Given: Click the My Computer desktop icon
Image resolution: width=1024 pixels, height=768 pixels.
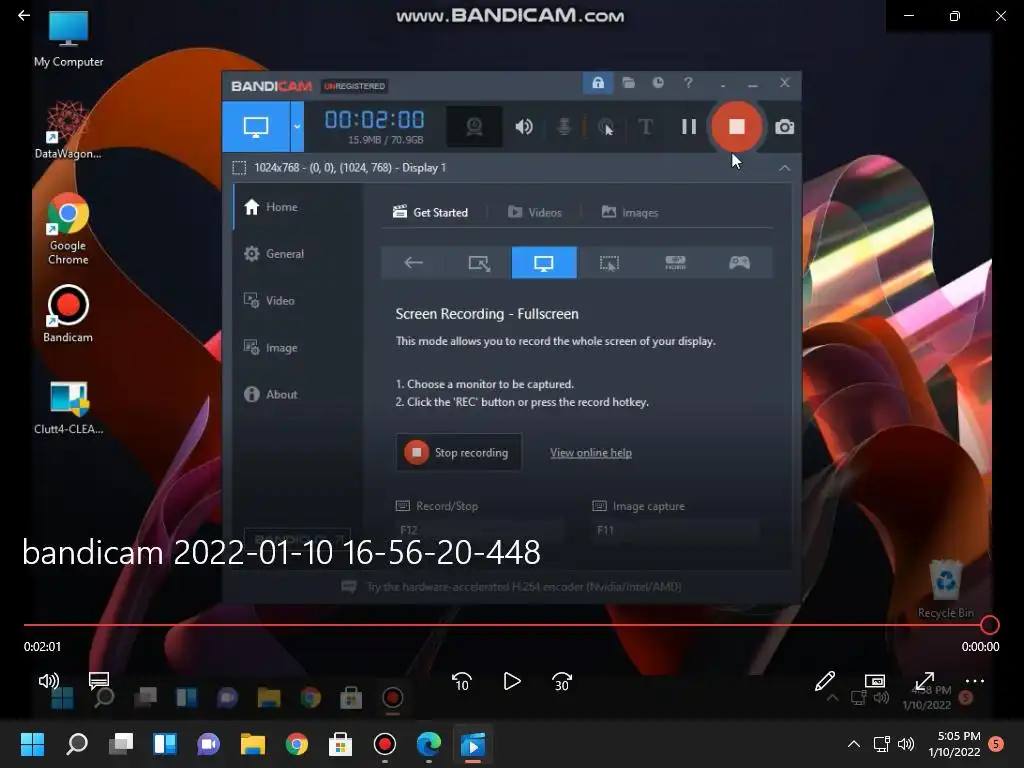Looking at the screenshot, I should [69, 39].
